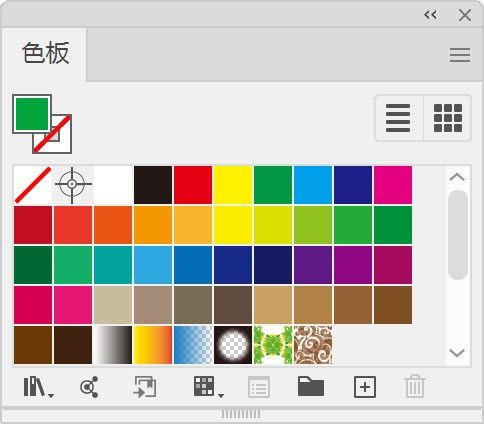Select the brown swirl pattern swatch
Viewport: 484px width, 424px height.
click(x=313, y=345)
